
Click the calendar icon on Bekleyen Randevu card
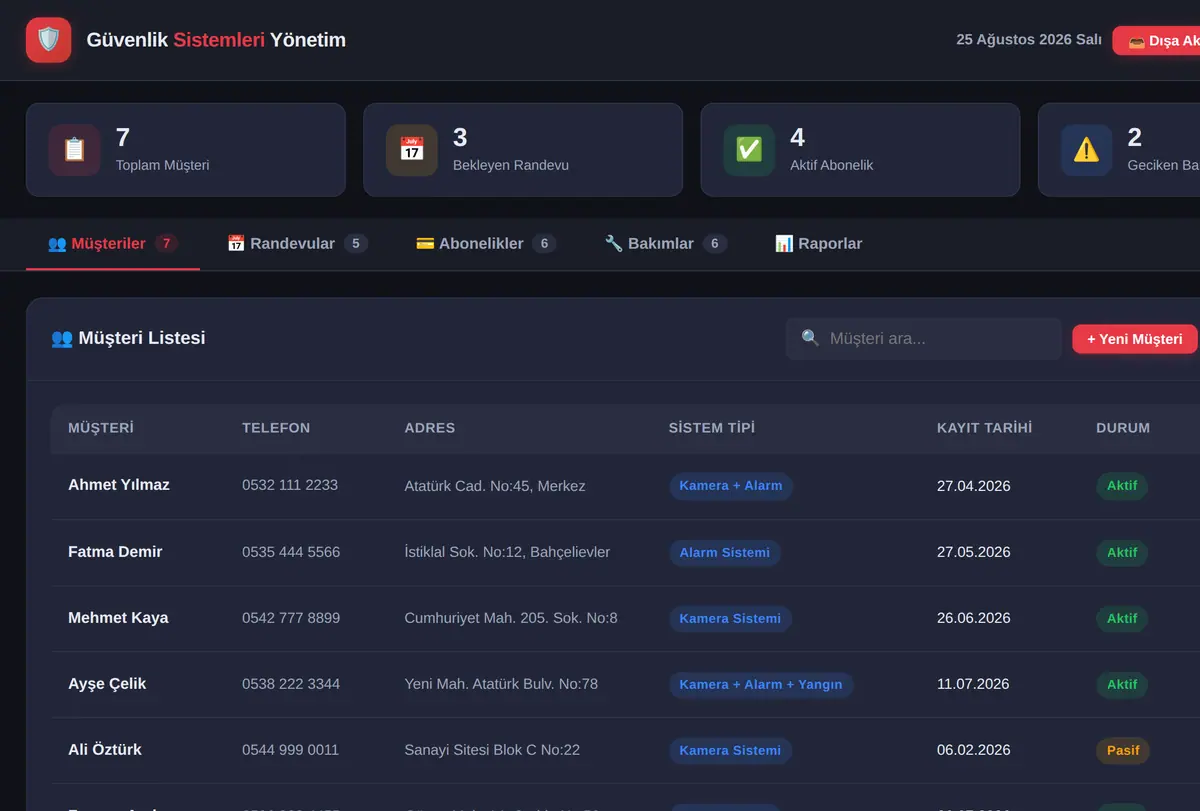click(412, 150)
